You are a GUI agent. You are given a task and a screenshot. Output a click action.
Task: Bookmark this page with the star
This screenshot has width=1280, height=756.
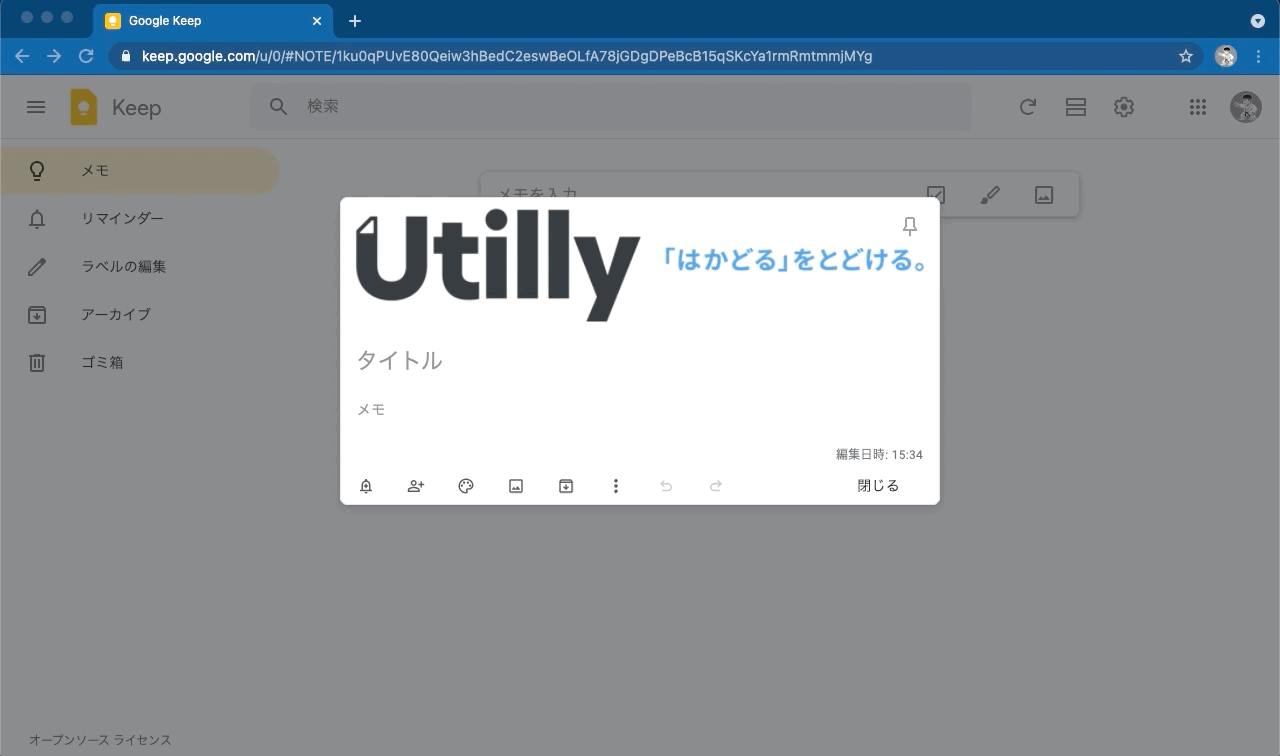tap(1186, 56)
